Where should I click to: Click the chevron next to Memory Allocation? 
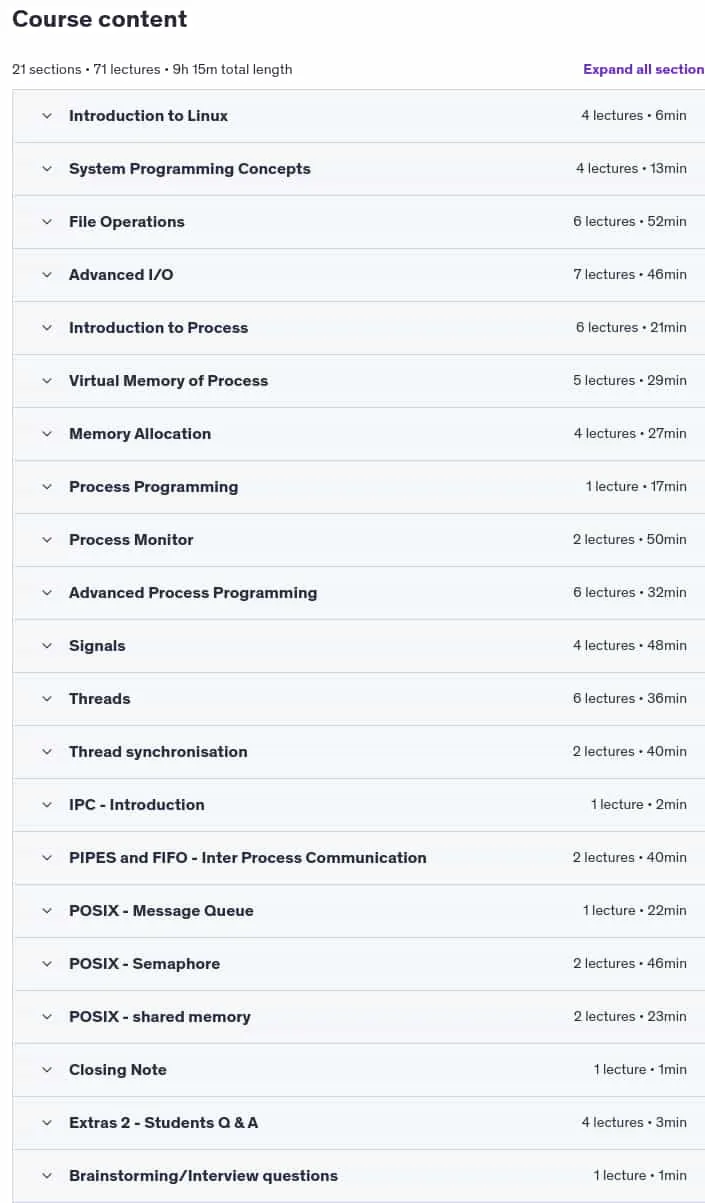coord(46,434)
